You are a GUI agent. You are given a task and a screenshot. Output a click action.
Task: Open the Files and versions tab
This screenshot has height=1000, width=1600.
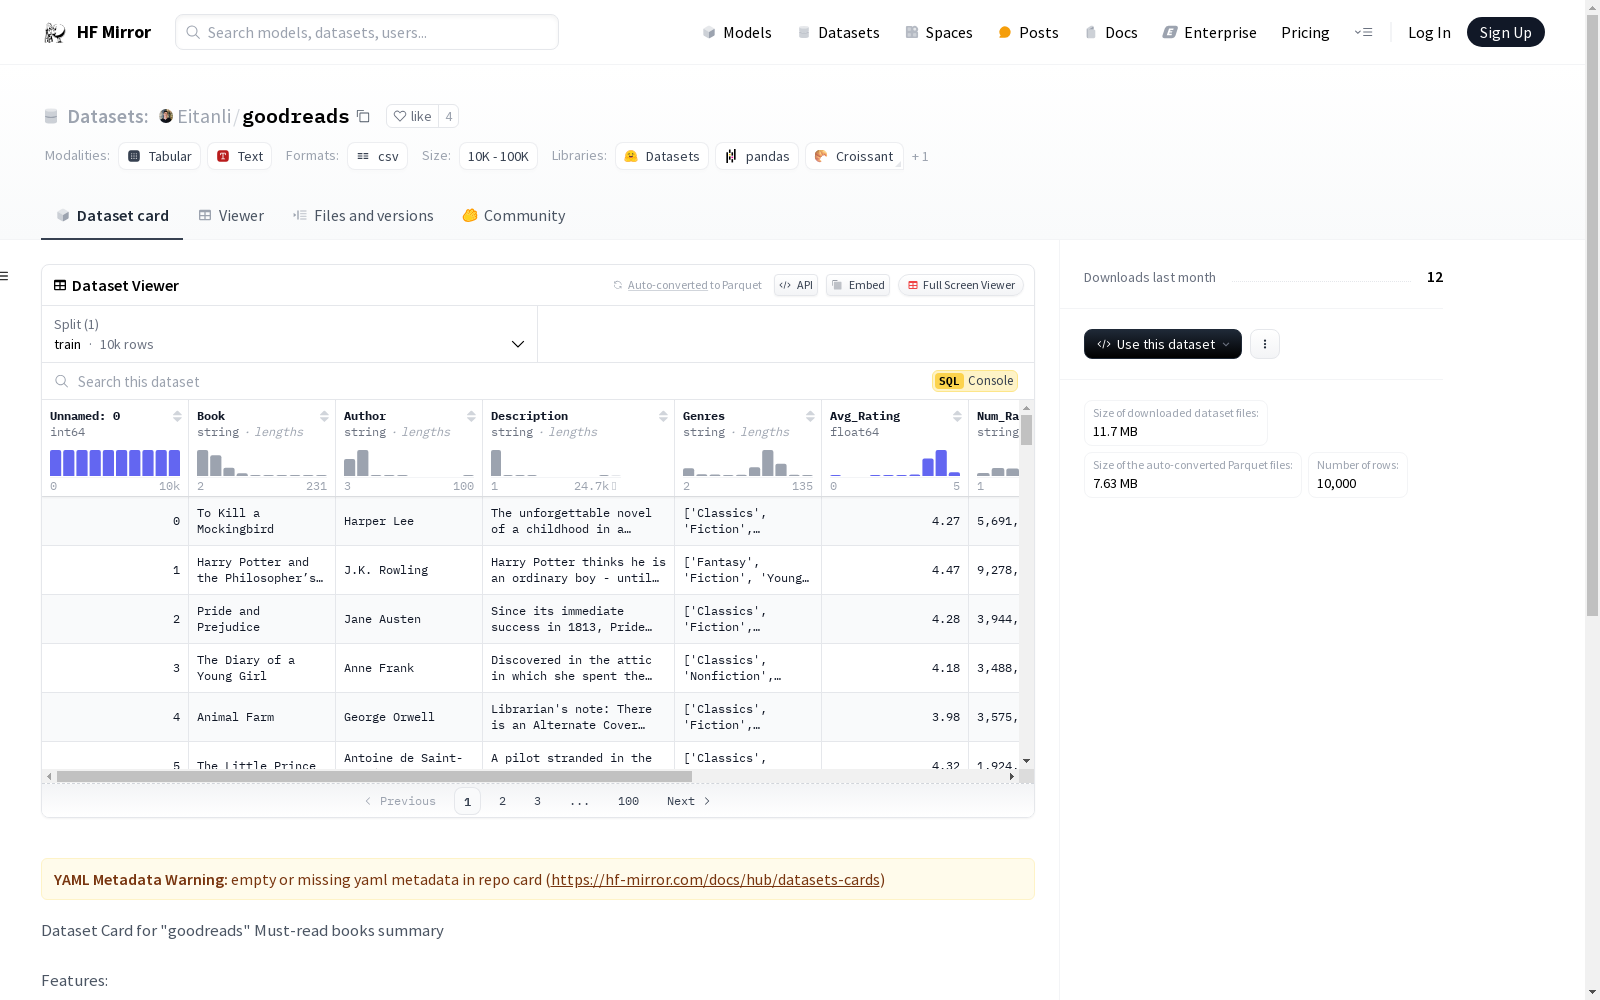point(363,216)
